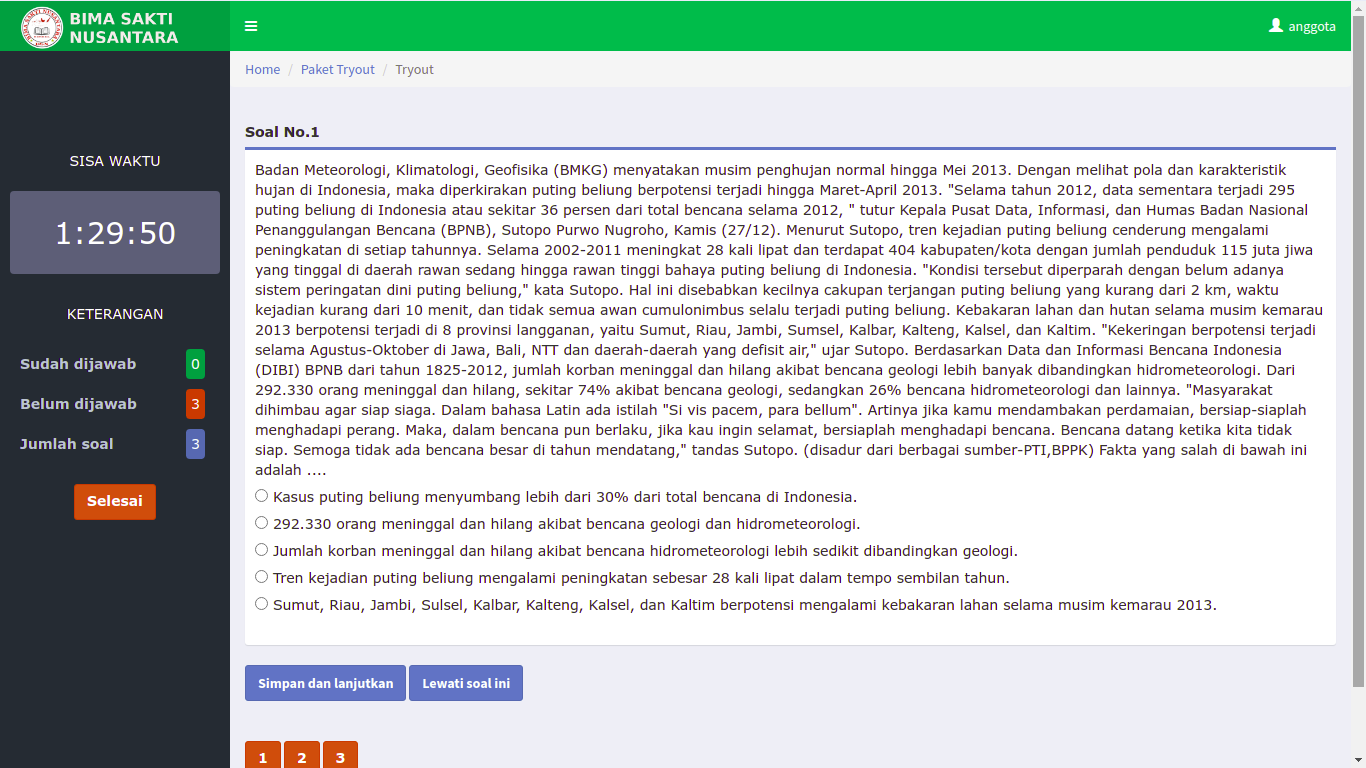Click the Belum dijawab label
Viewport: 1366px width, 768px height.
point(78,404)
